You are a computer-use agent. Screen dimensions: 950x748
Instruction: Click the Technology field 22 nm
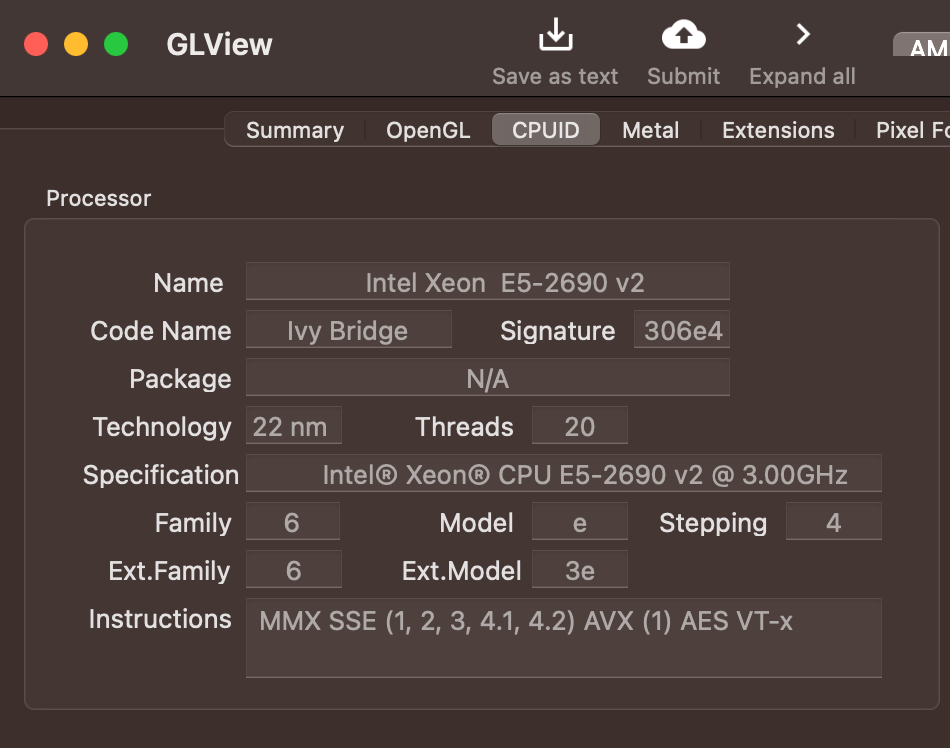[294, 426]
